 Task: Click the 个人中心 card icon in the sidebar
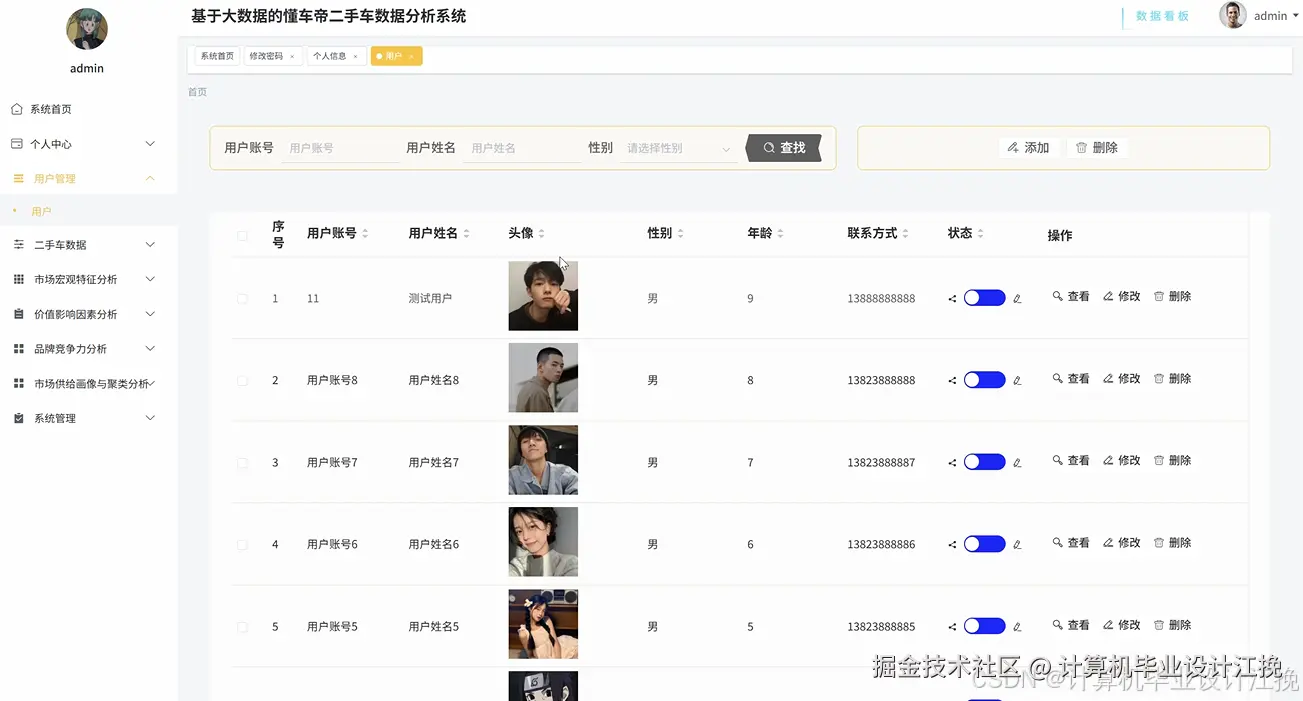[x=17, y=144]
